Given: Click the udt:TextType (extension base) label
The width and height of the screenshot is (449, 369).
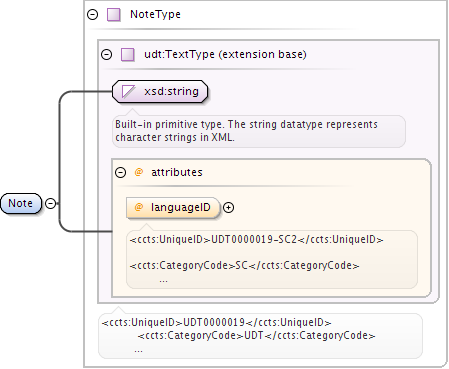Looking at the screenshot, I should coord(225,54).
